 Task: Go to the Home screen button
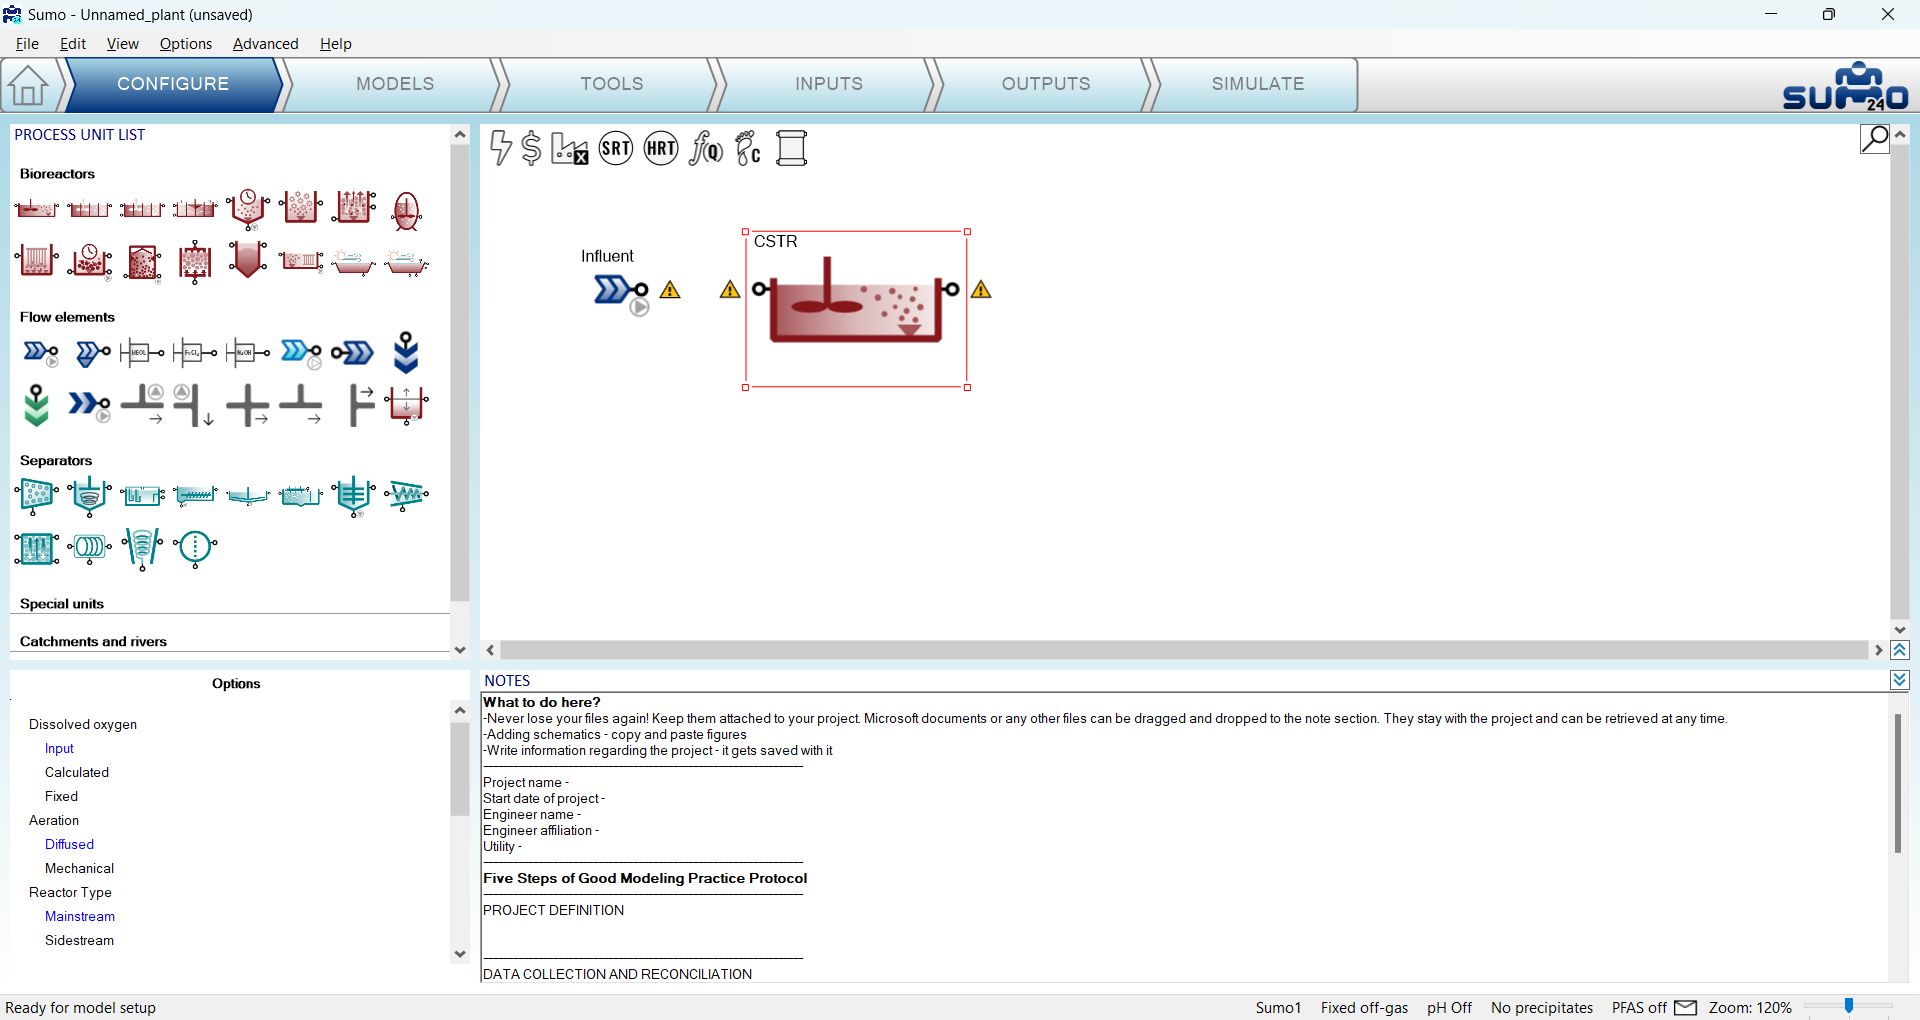point(28,85)
